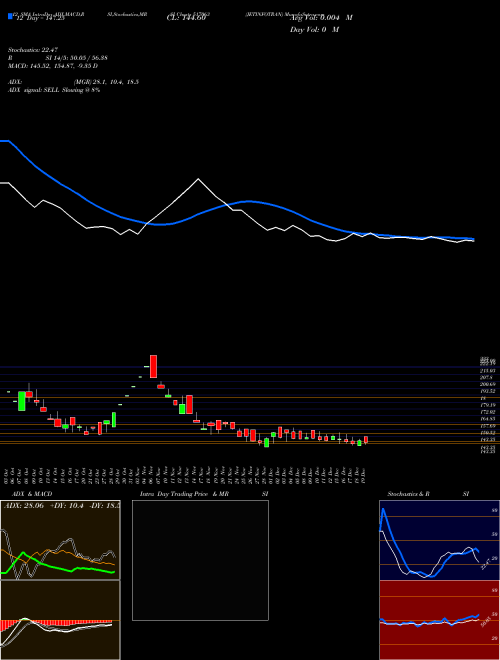
Task: Click the Stochastics & RSI panel title
Action: [x=428, y=494]
